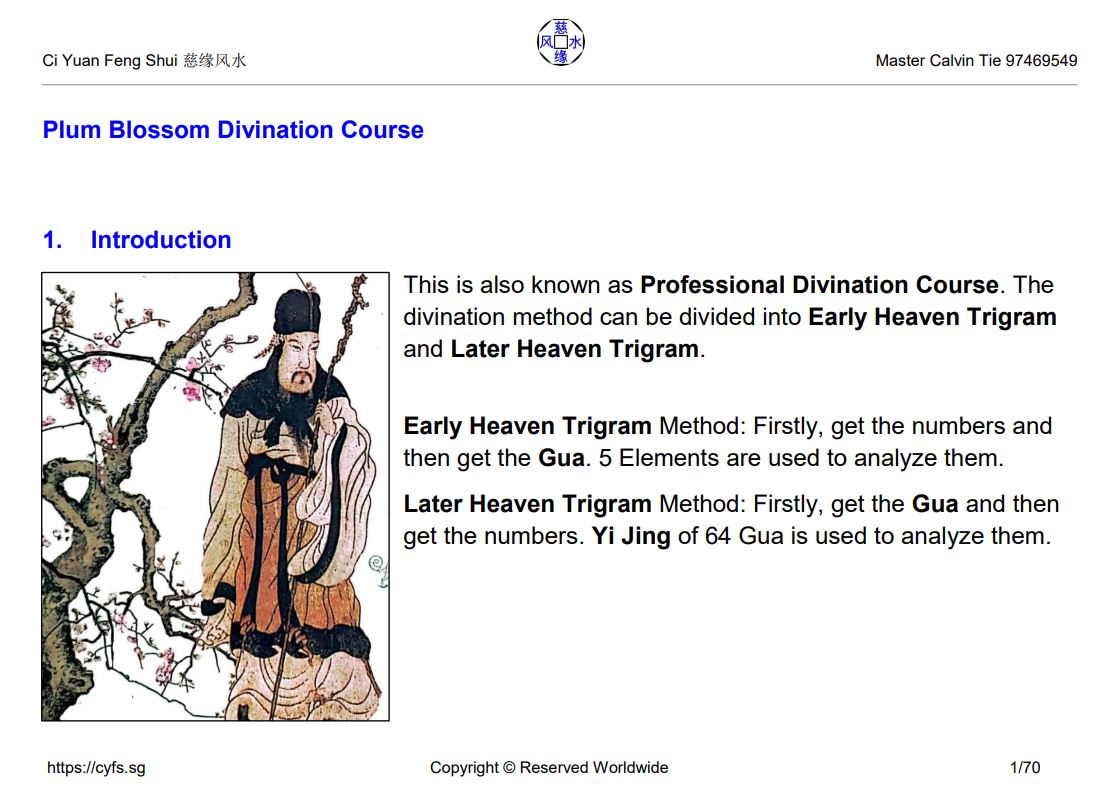
Task: Click Master Calvin Tie 97469549 header text
Action: pos(976,61)
